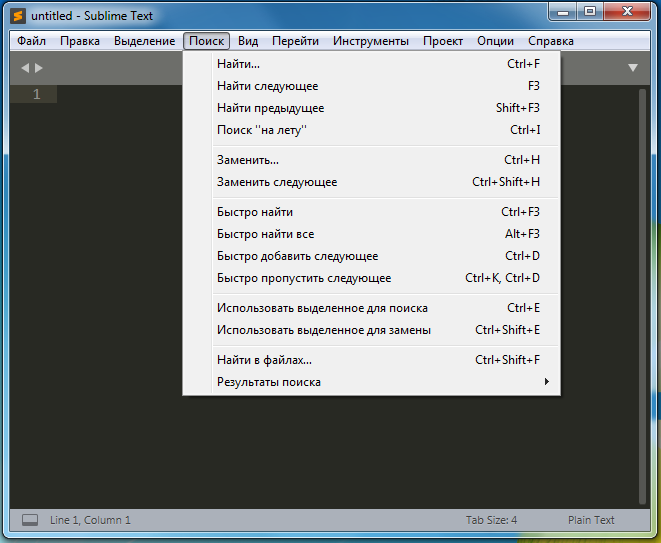
Task: Choose Использовать выделенное для поиска
Action: (x=371, y=308)
